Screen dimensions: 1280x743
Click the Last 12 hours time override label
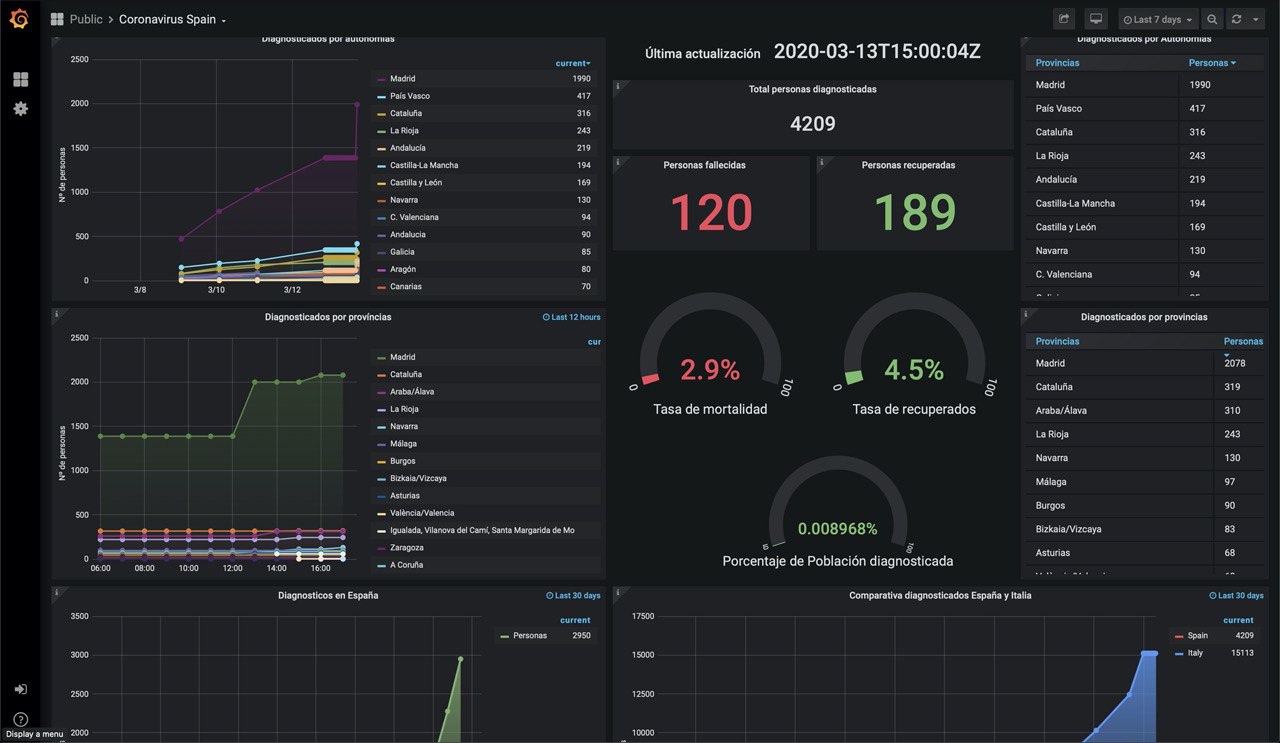[576, 317]
